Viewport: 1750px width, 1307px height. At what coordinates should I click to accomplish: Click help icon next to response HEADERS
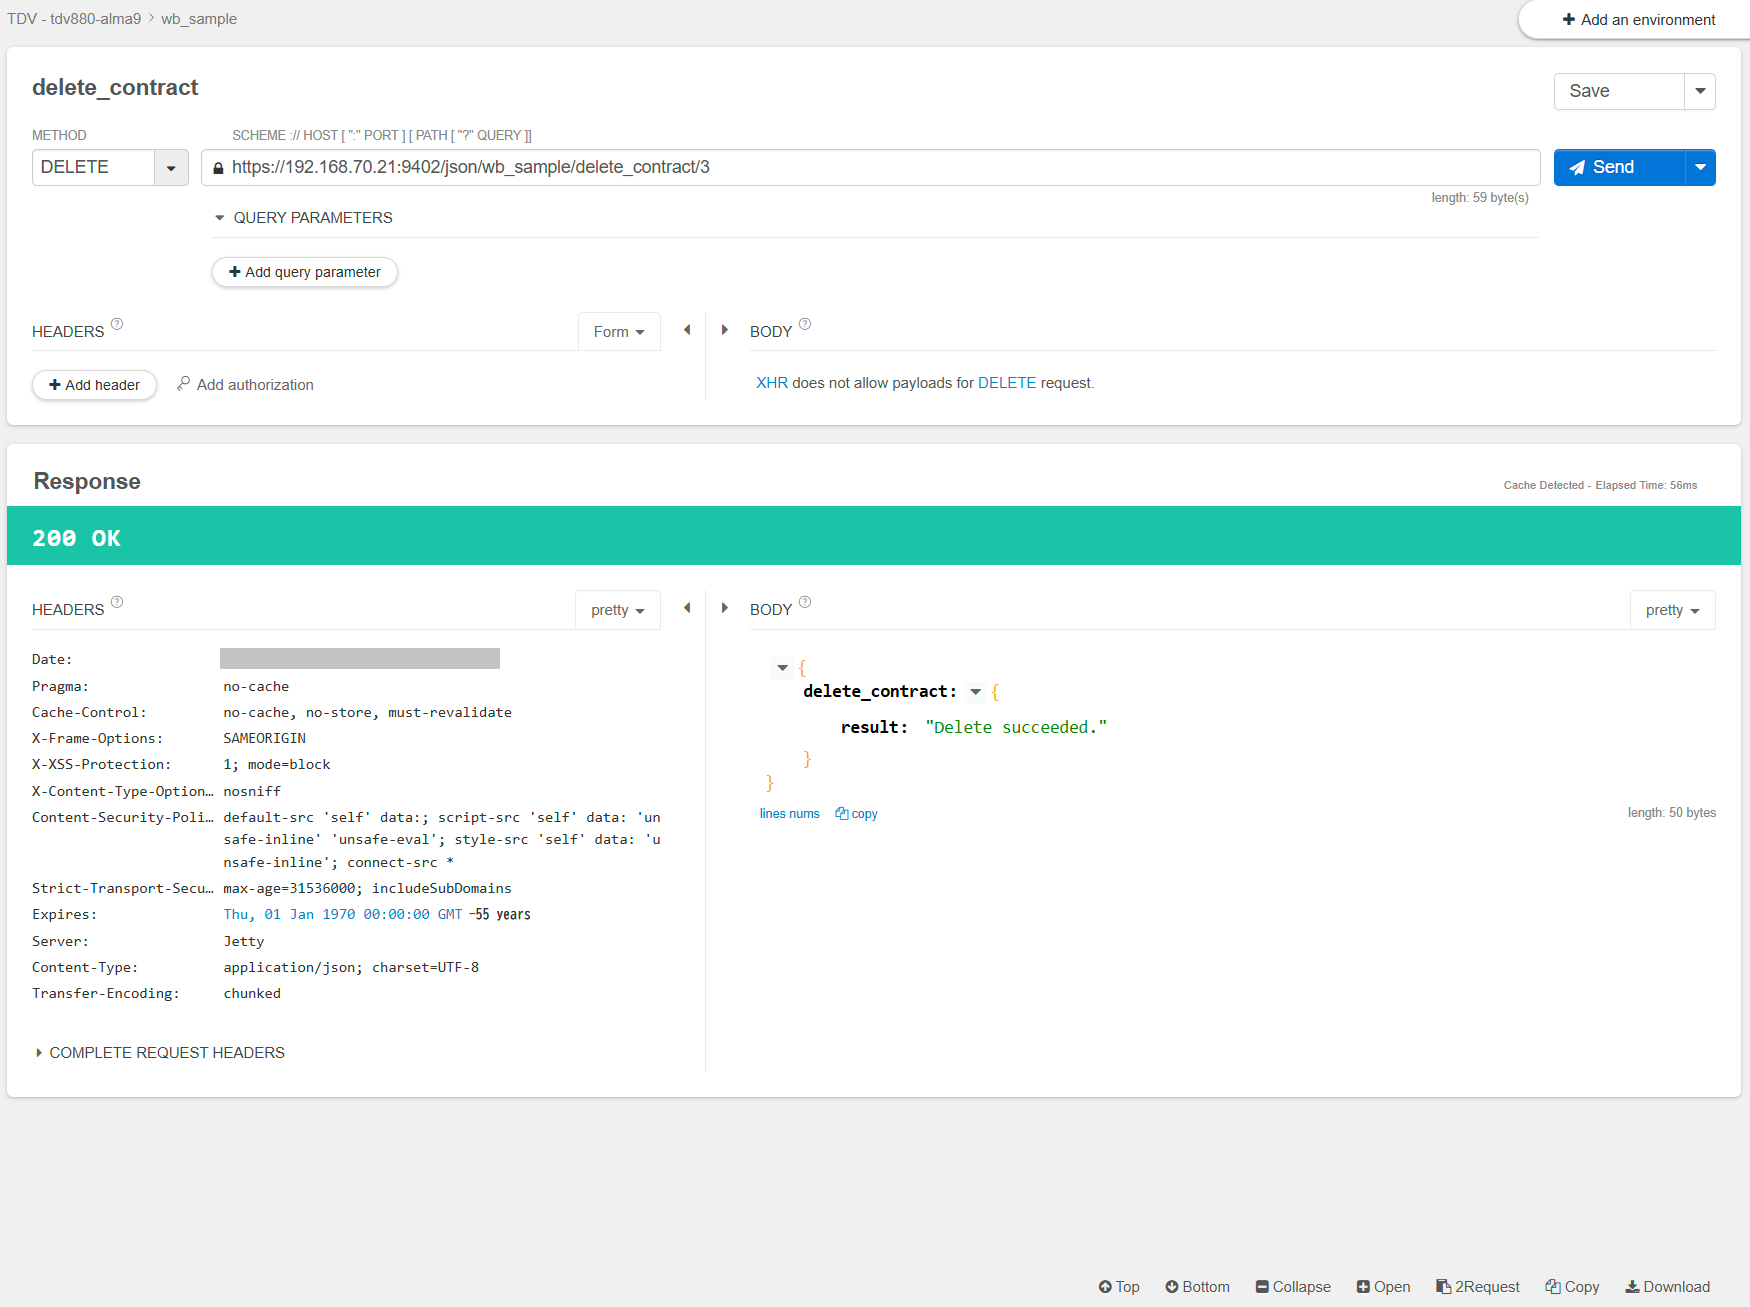[117, 602]
